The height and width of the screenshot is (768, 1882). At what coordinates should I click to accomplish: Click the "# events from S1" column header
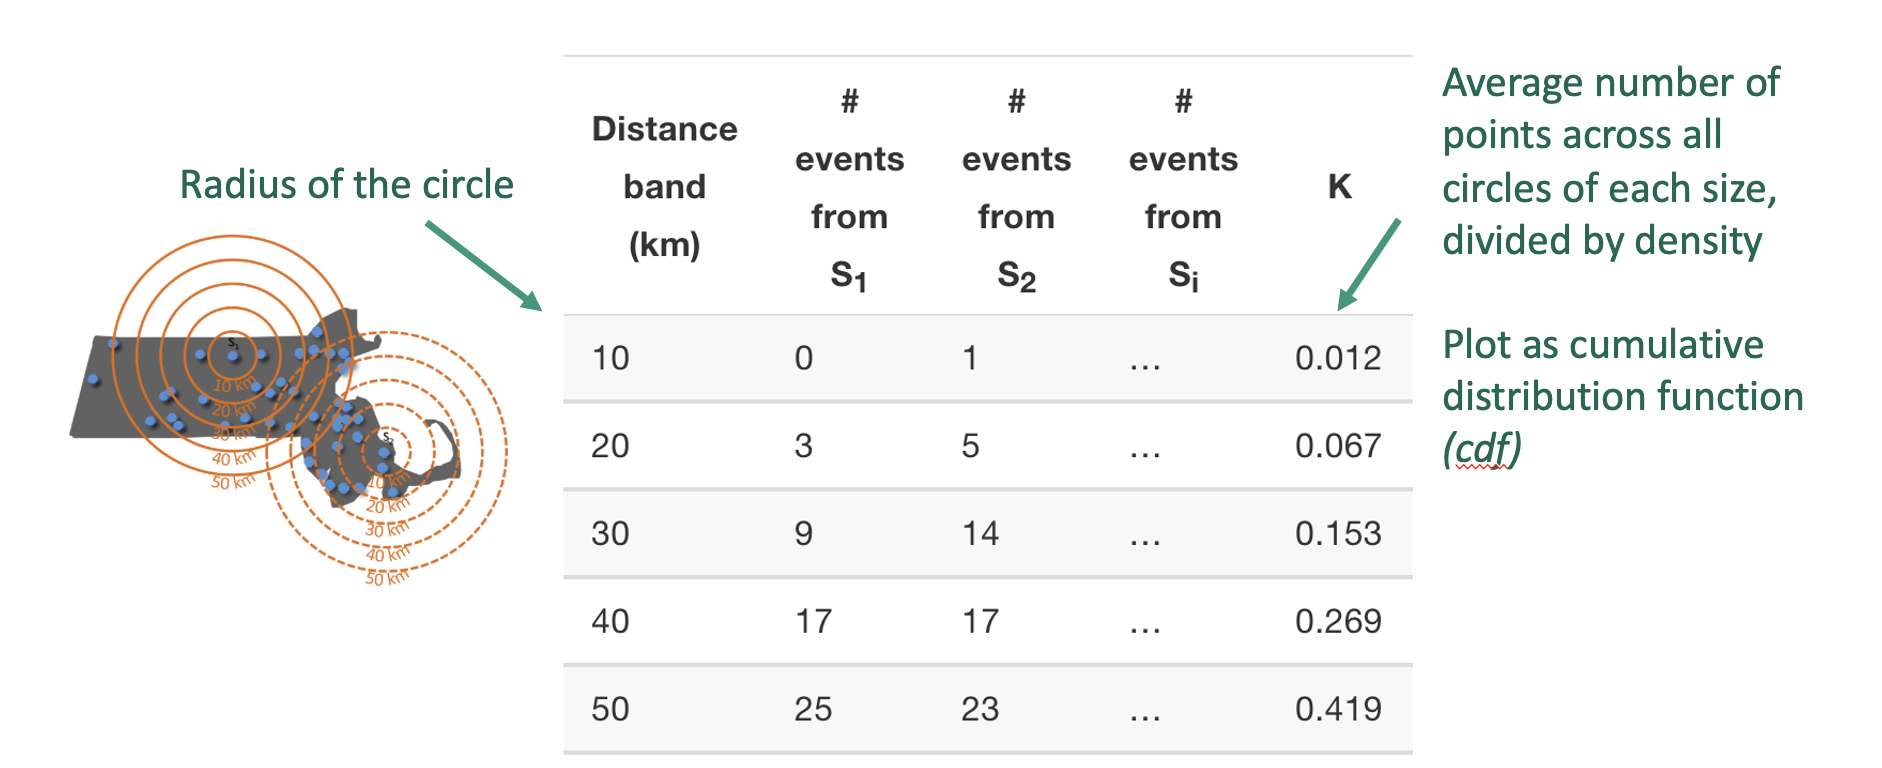point(849,187)
